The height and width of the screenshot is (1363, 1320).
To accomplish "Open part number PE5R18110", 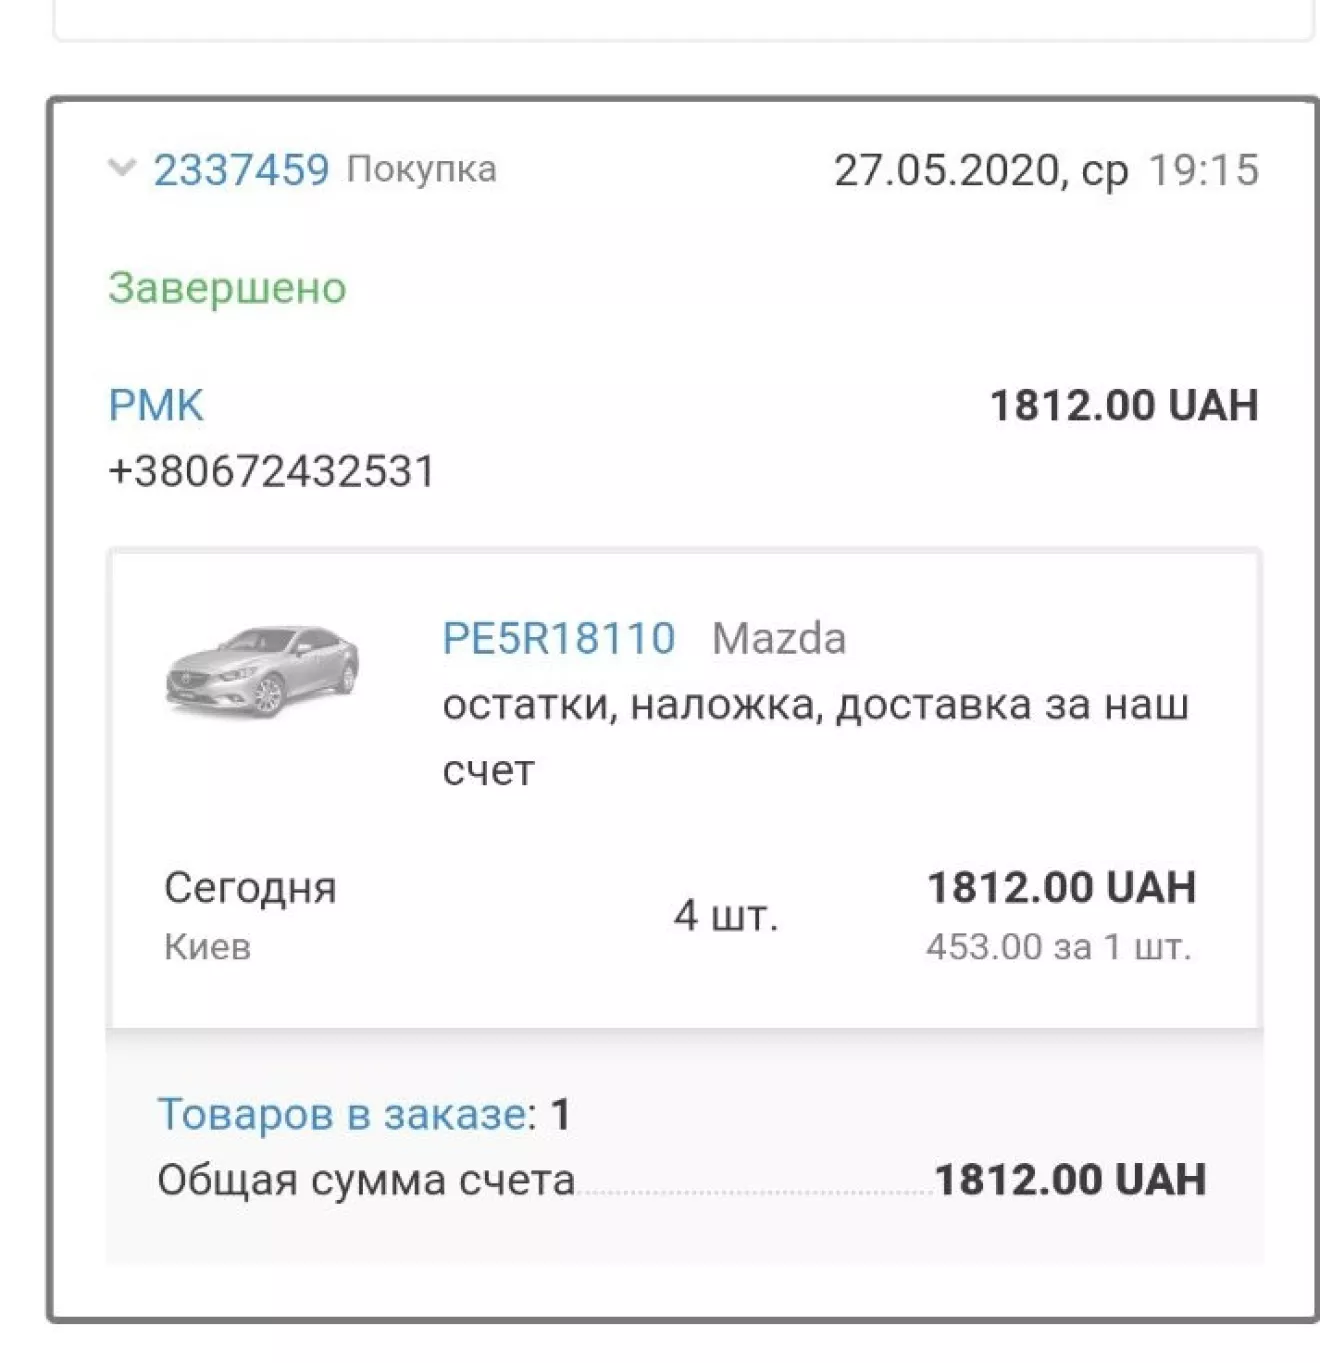I will [559, 638].
